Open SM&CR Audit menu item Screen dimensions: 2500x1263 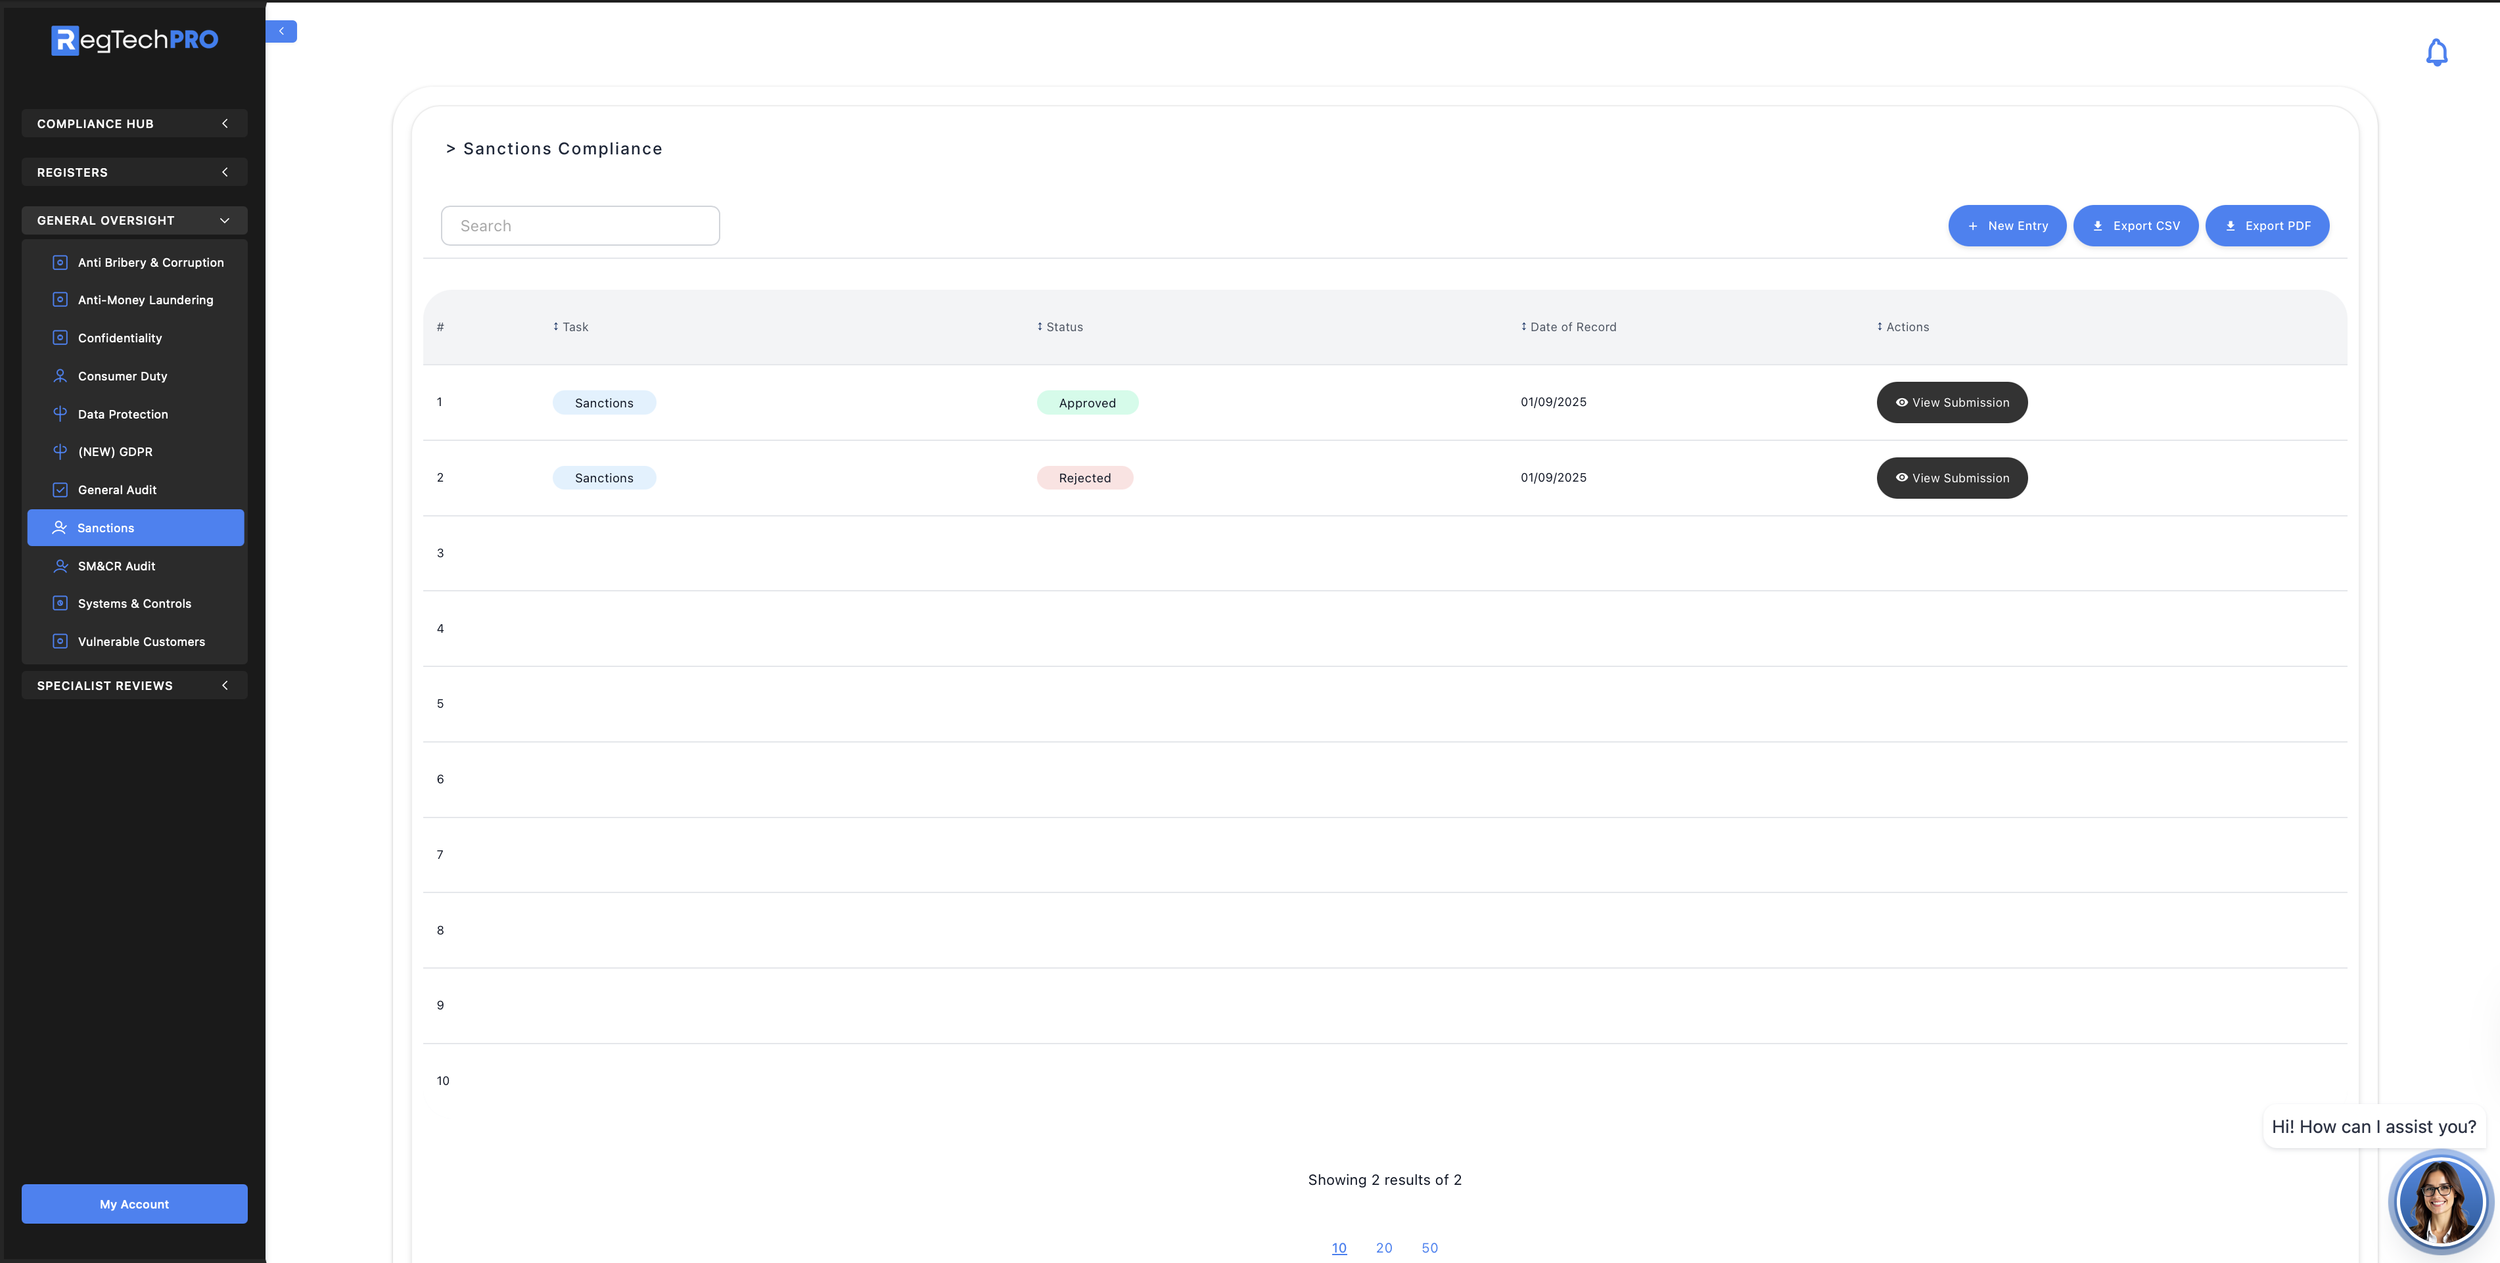[x=117, y=566]
